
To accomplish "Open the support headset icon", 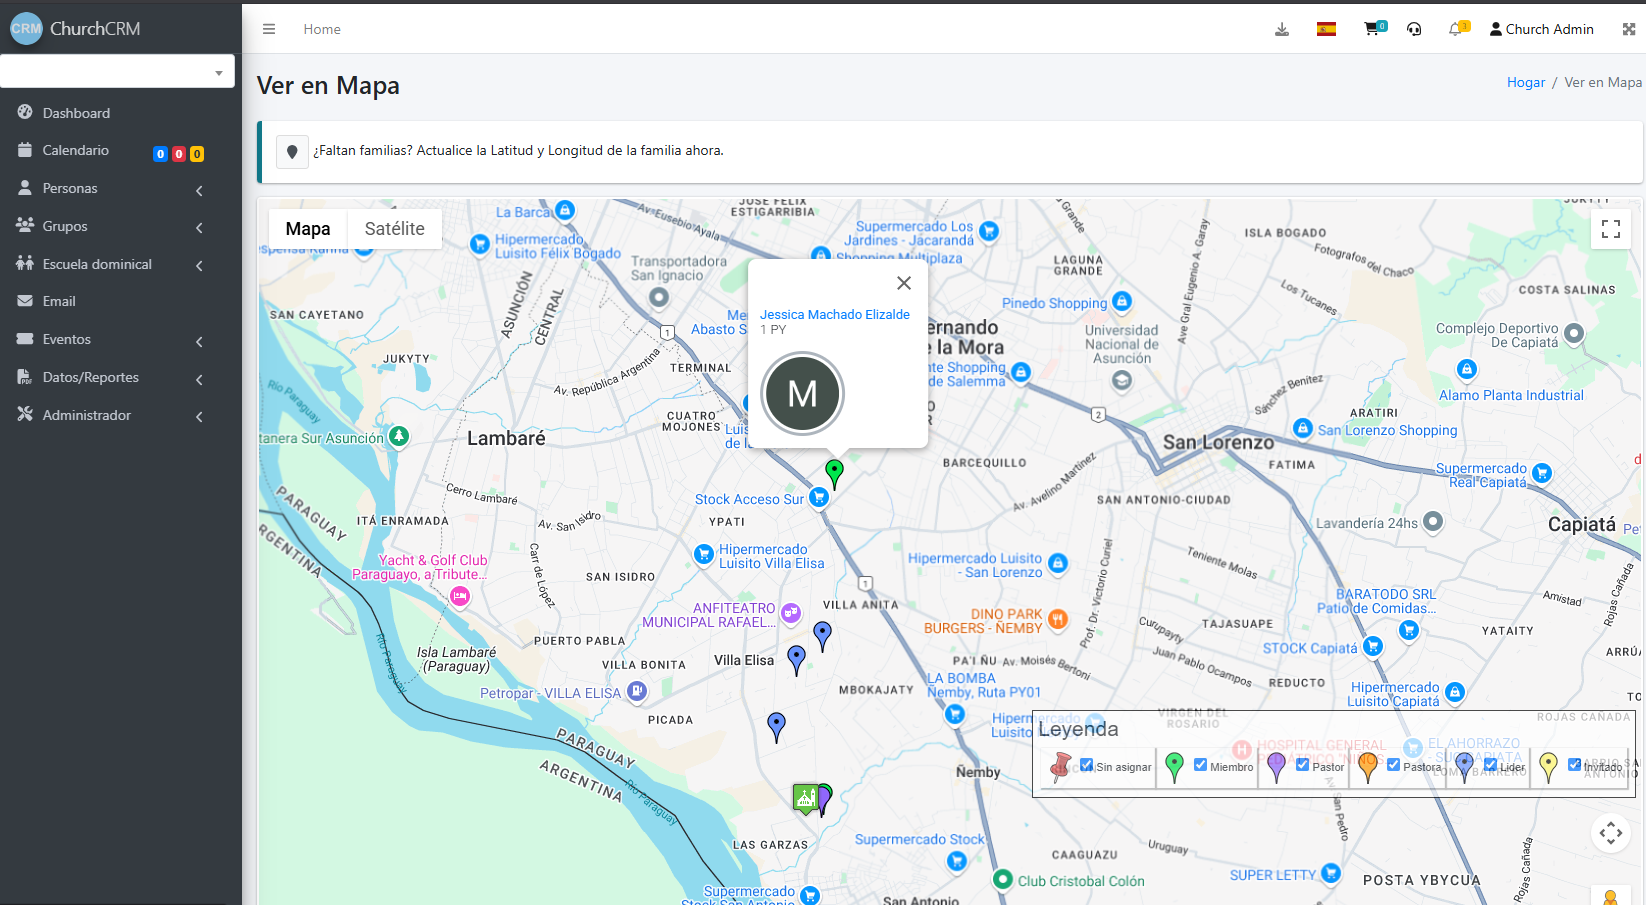I will (1414, 29).
